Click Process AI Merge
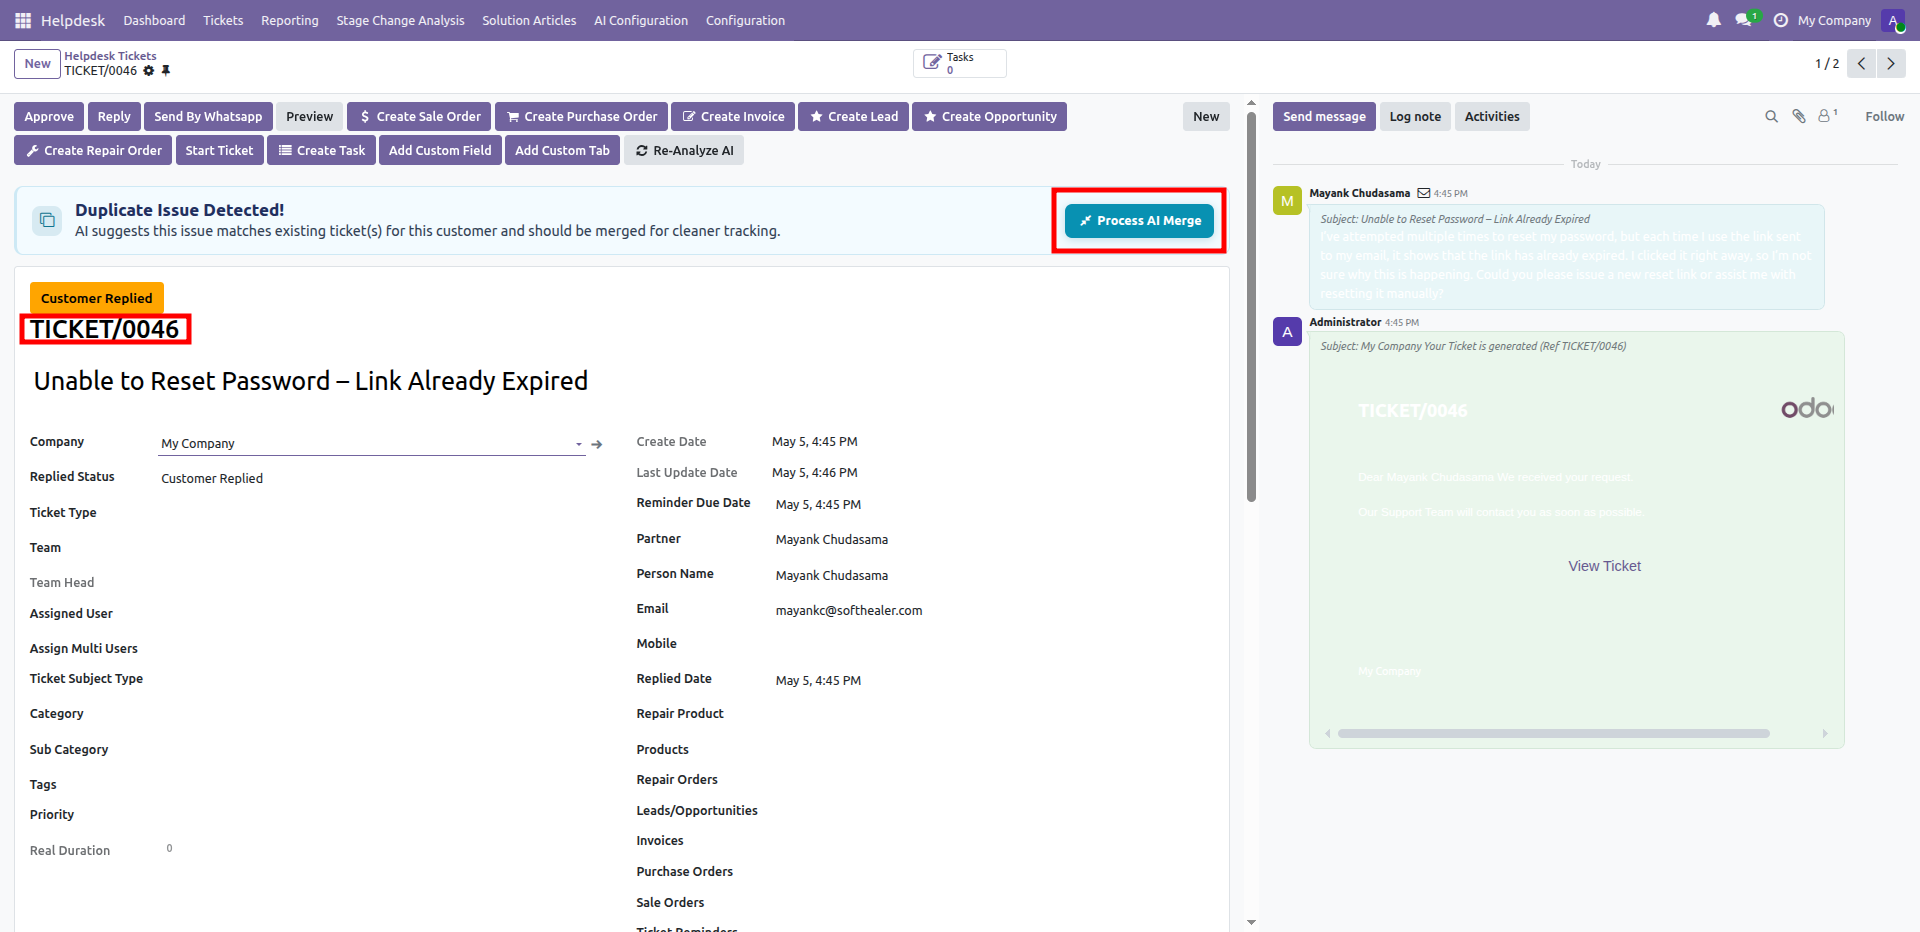 [1139, 221]
